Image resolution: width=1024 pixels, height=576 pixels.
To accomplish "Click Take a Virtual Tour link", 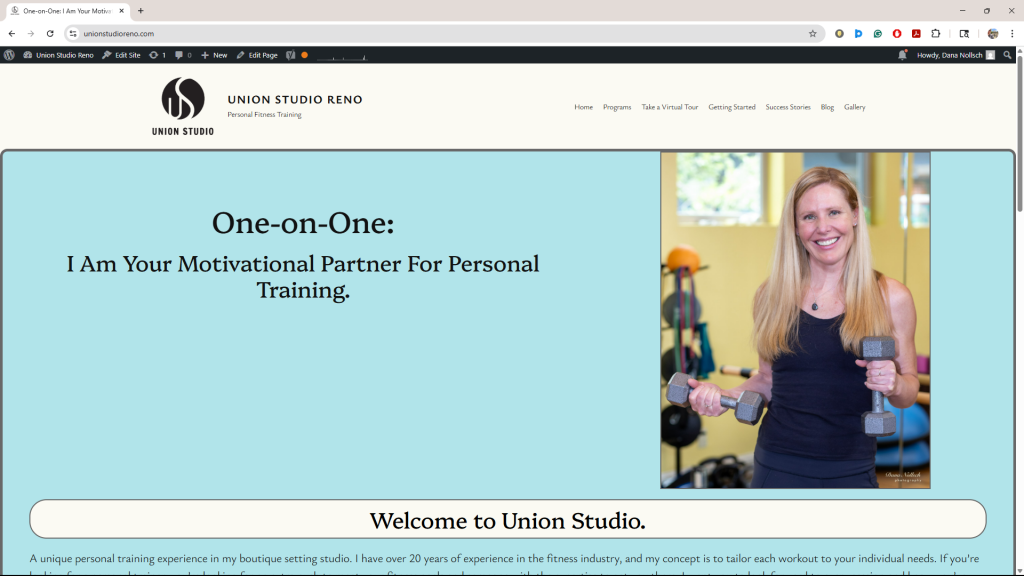I will click(x=670, y=107).
